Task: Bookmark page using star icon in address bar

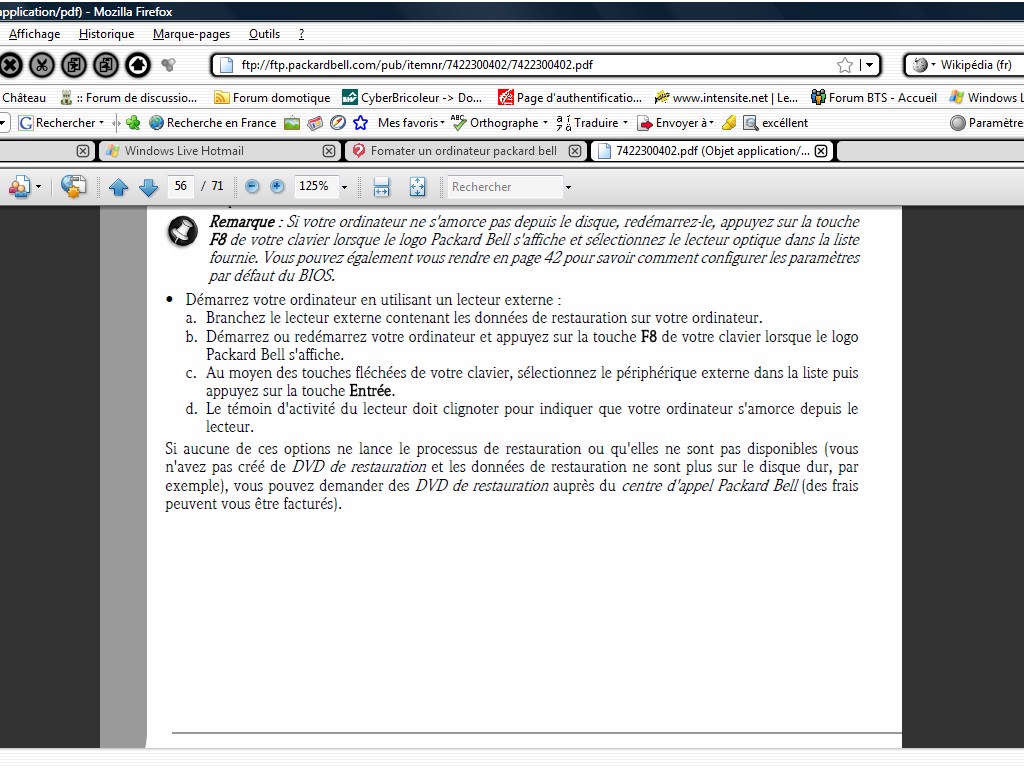Action: pyautogui.click(x=845, y=65)
